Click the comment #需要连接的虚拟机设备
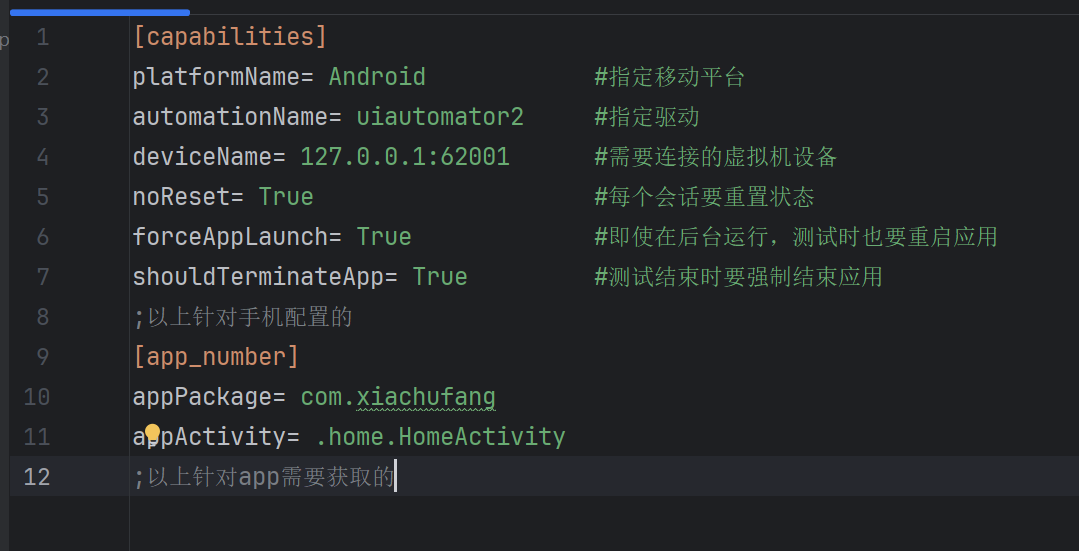The height and width of the screenshot is (551, 1079). [x=716, y=157]
